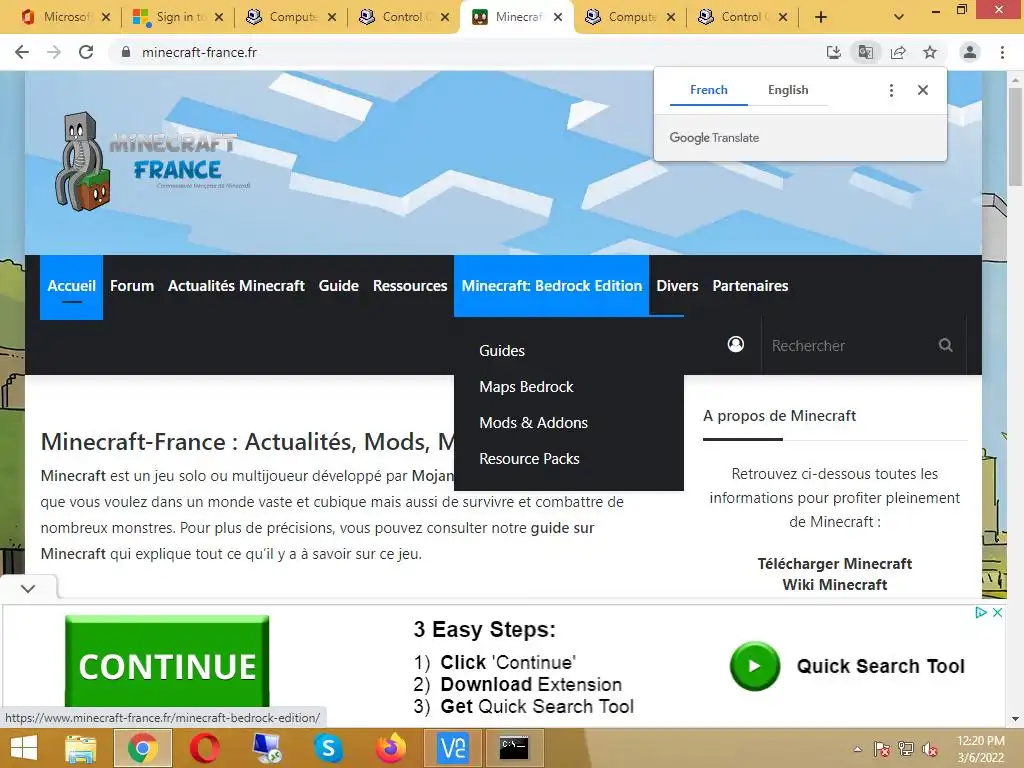The width and height of the screenshot is (1024, 768).
Task: Open the Chrome three-dot menu
Action: (1002, 52)
